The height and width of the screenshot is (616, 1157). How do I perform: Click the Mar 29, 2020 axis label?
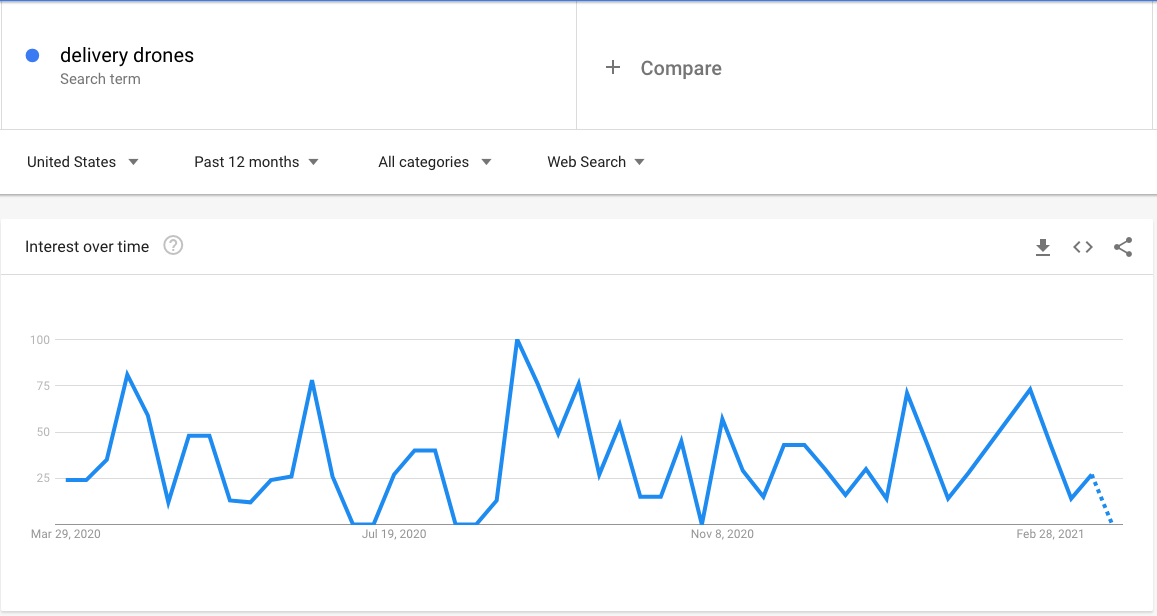[x=66, y=534]
